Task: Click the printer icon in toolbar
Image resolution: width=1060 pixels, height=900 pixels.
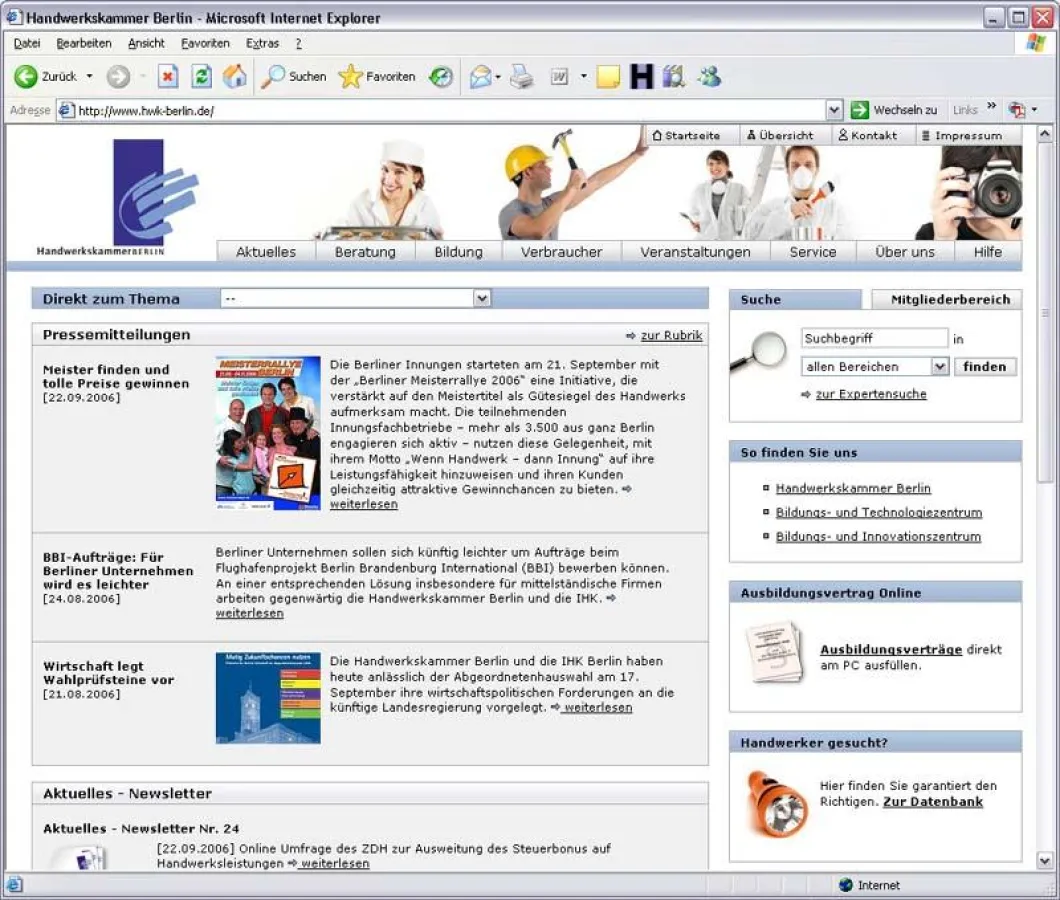Action: point(522,77)
